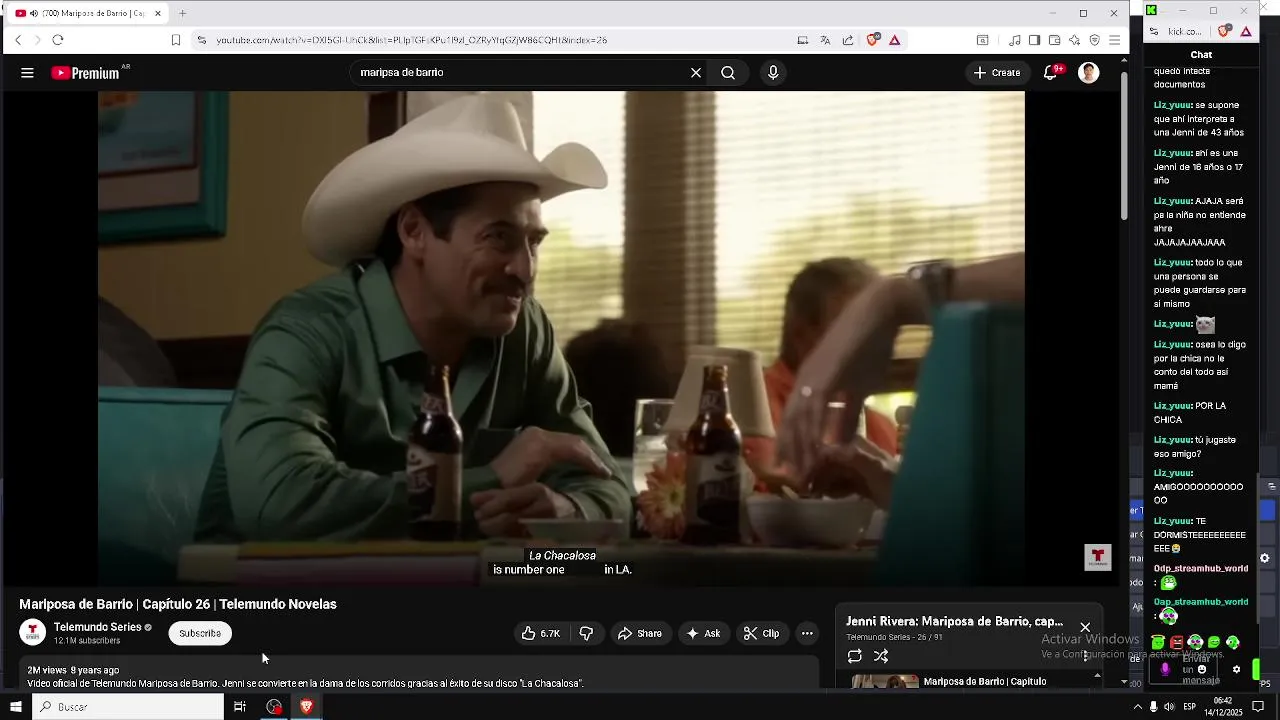Viewport: 1280px width, 720px height.
Task: Create a Clip with scissors button
Action: pos(761,633)
